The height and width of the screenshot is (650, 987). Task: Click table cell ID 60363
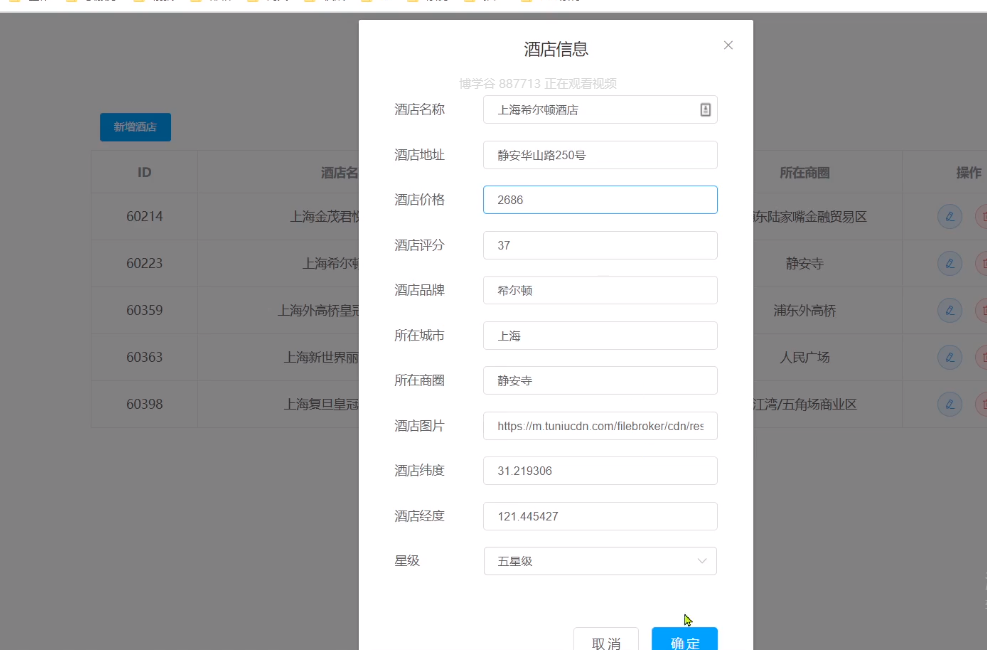[144, 357]
